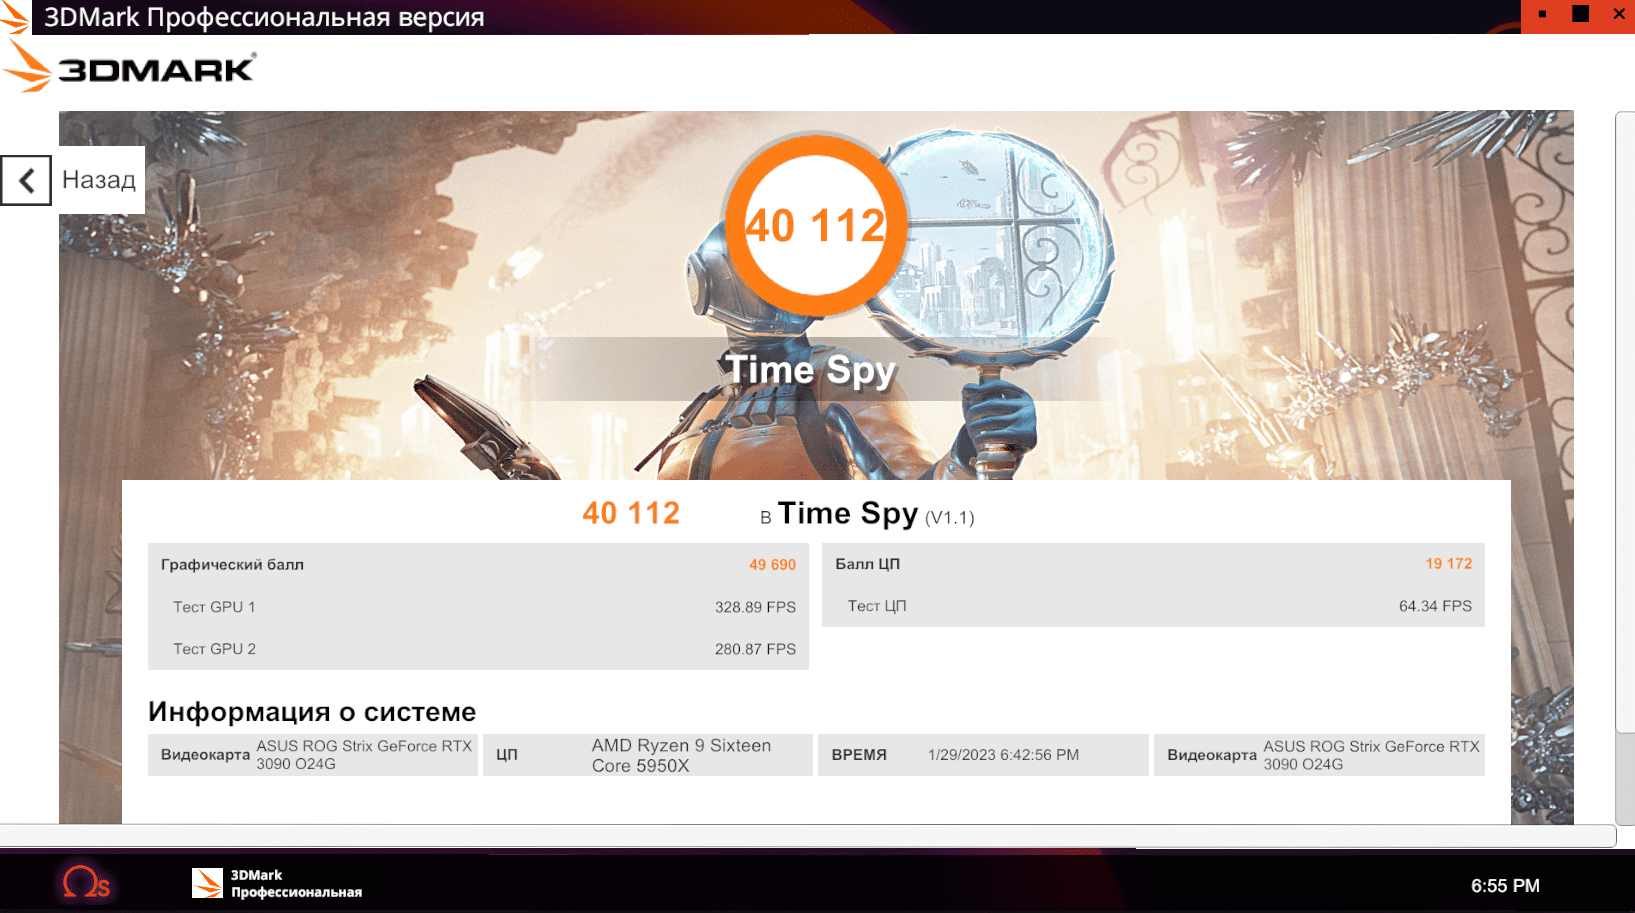Click the orange 40 112 score above the results table

631,513
